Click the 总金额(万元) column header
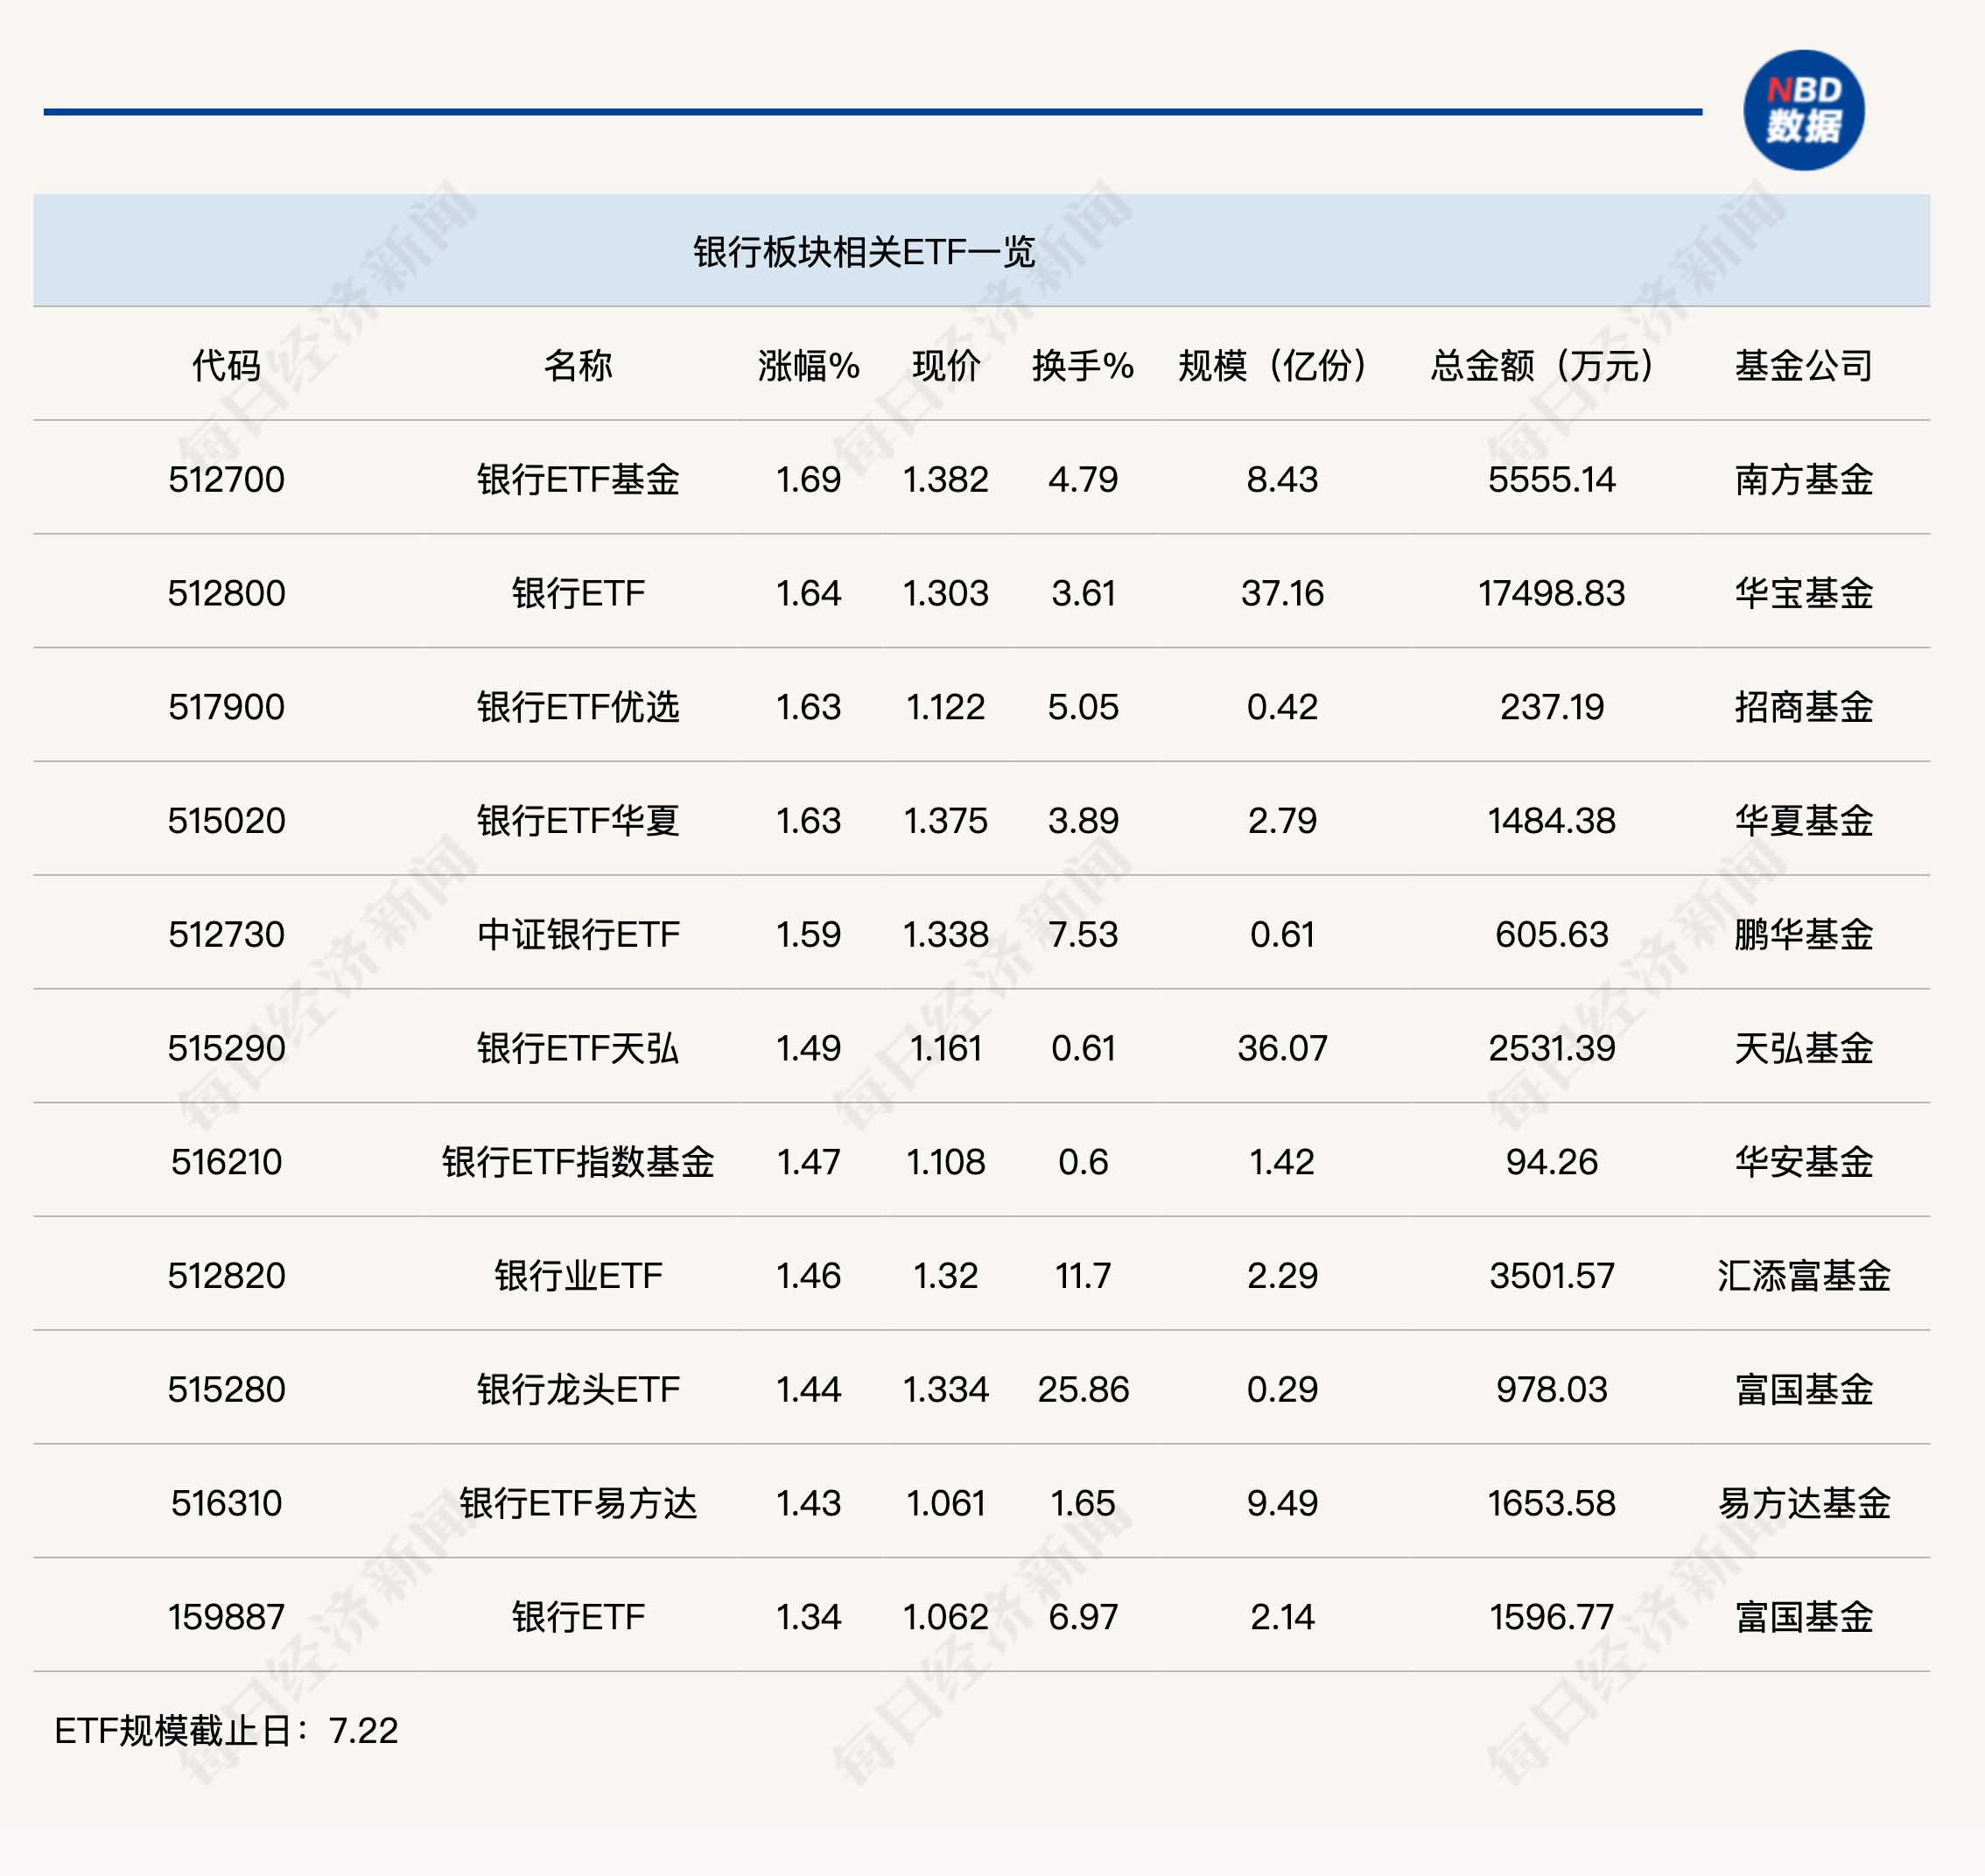Image resolution: width=1985 pixels, height=1876 pixels. point(1542,366)
